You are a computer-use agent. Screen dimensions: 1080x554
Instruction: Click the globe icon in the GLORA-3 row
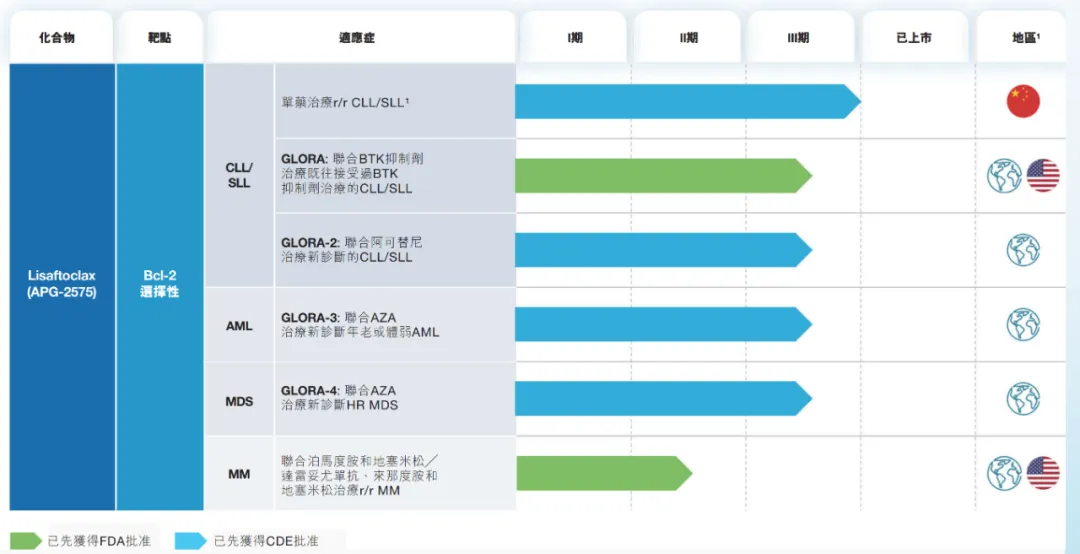point(1023,324)
